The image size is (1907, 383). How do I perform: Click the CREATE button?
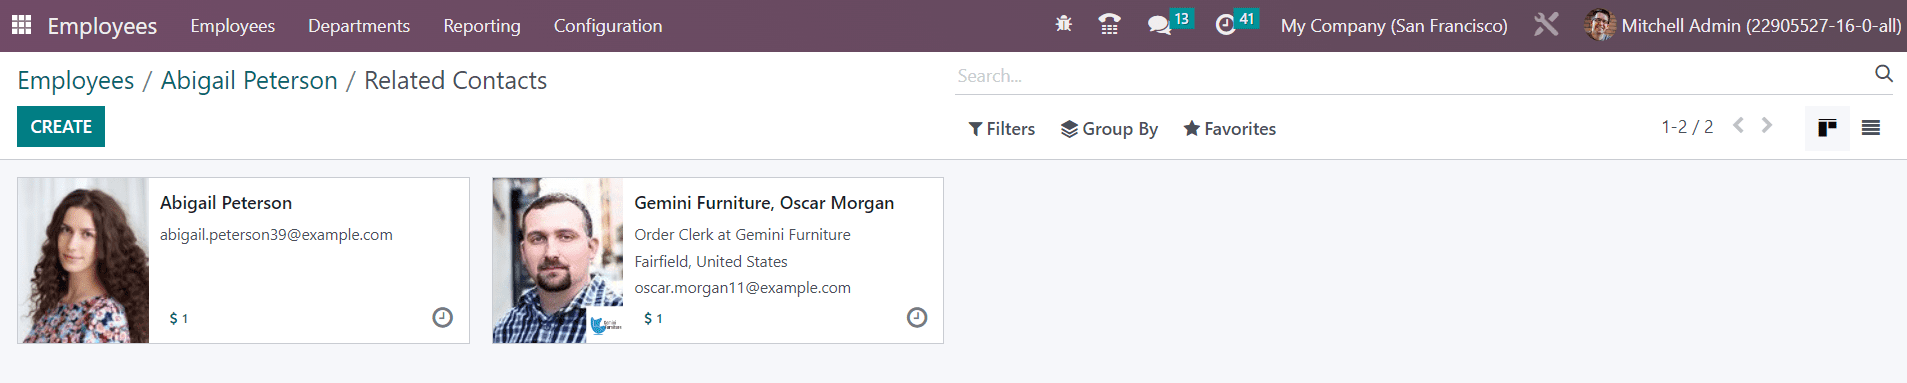61,127
